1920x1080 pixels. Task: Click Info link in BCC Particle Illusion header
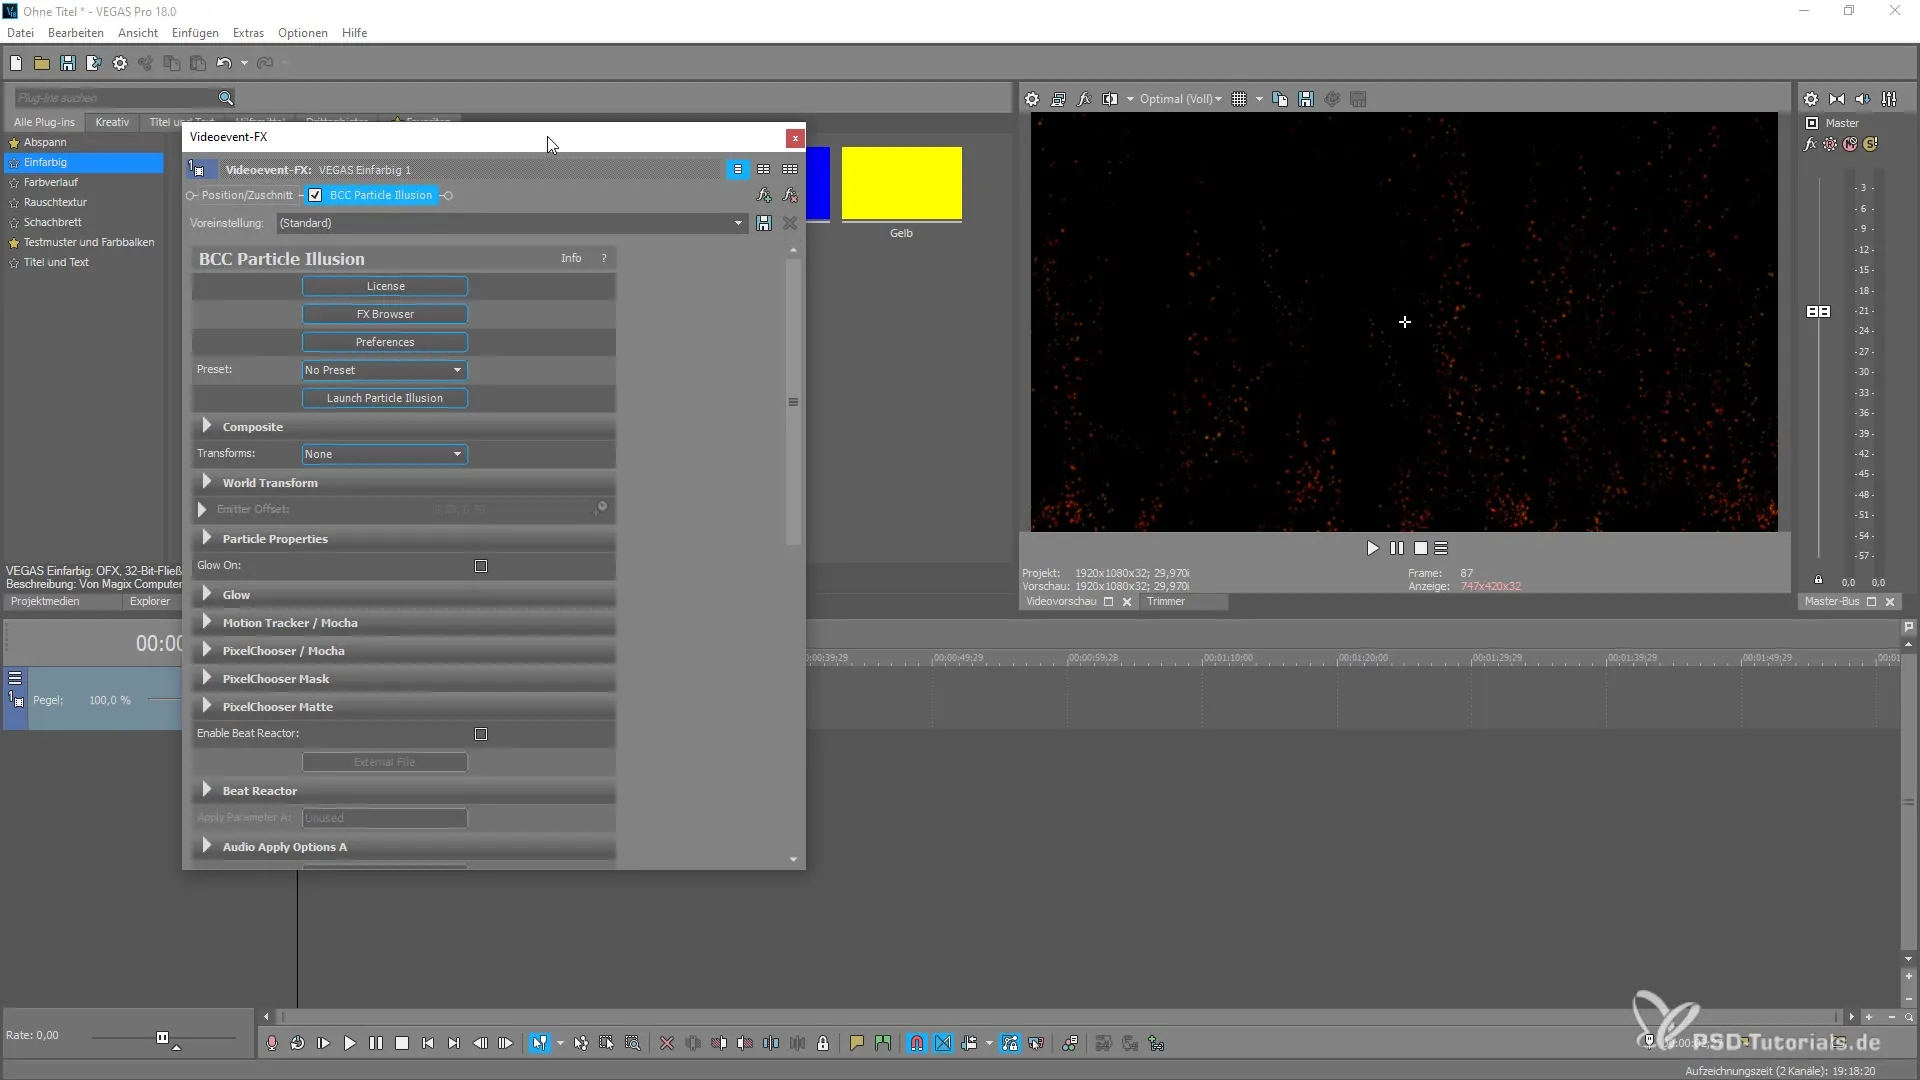click(x=571, y=258)
